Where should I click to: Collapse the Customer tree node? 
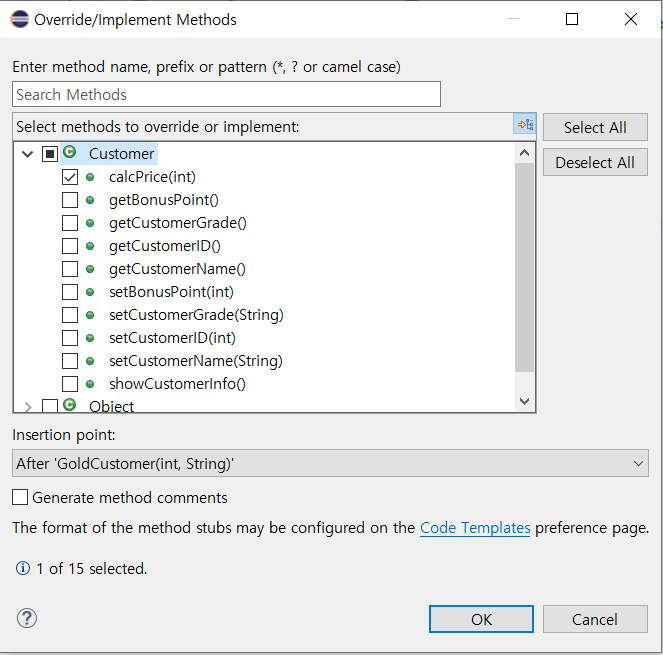click(x=27, y=154)
